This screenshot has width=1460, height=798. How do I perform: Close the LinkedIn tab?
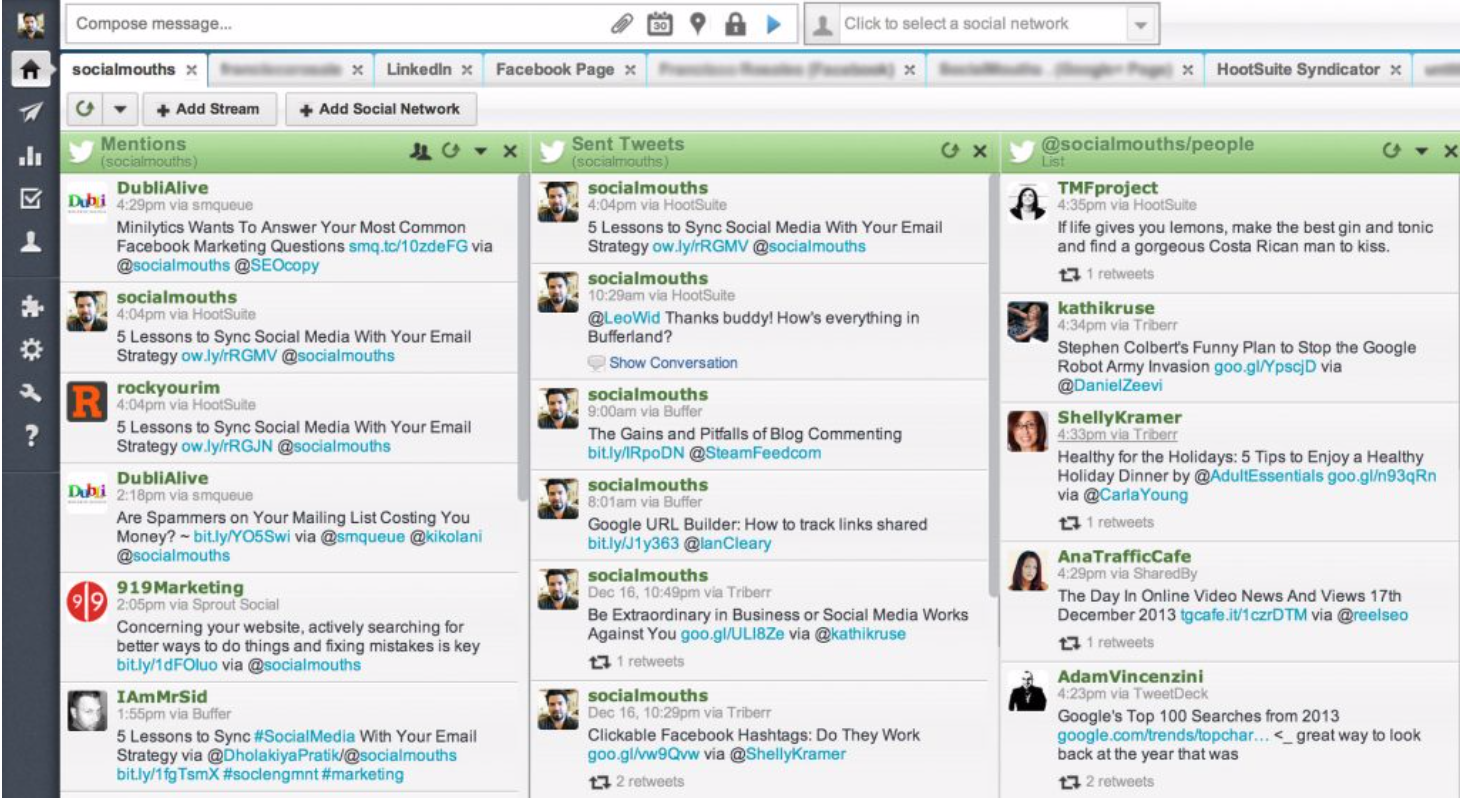467,71
